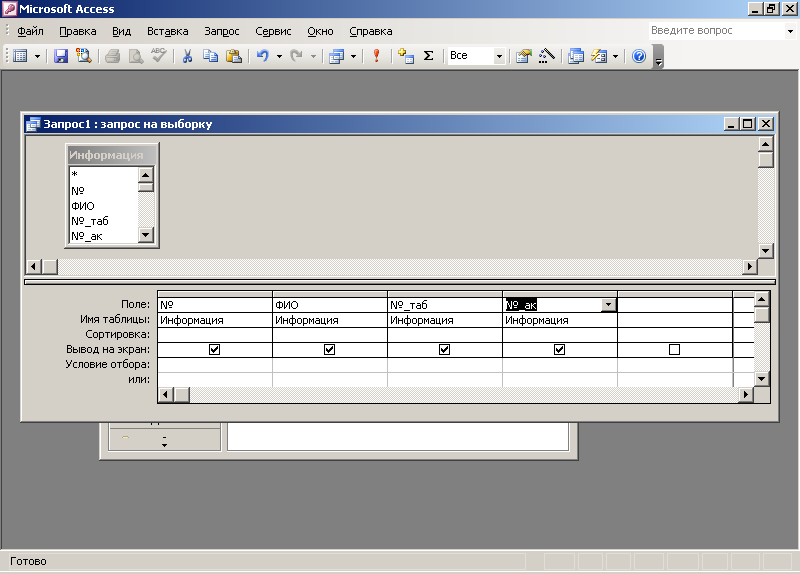Screen dimensions: 800x574
Task: Uncheck Show checkbox for №_таб column
Action: [x=444, y=350]
